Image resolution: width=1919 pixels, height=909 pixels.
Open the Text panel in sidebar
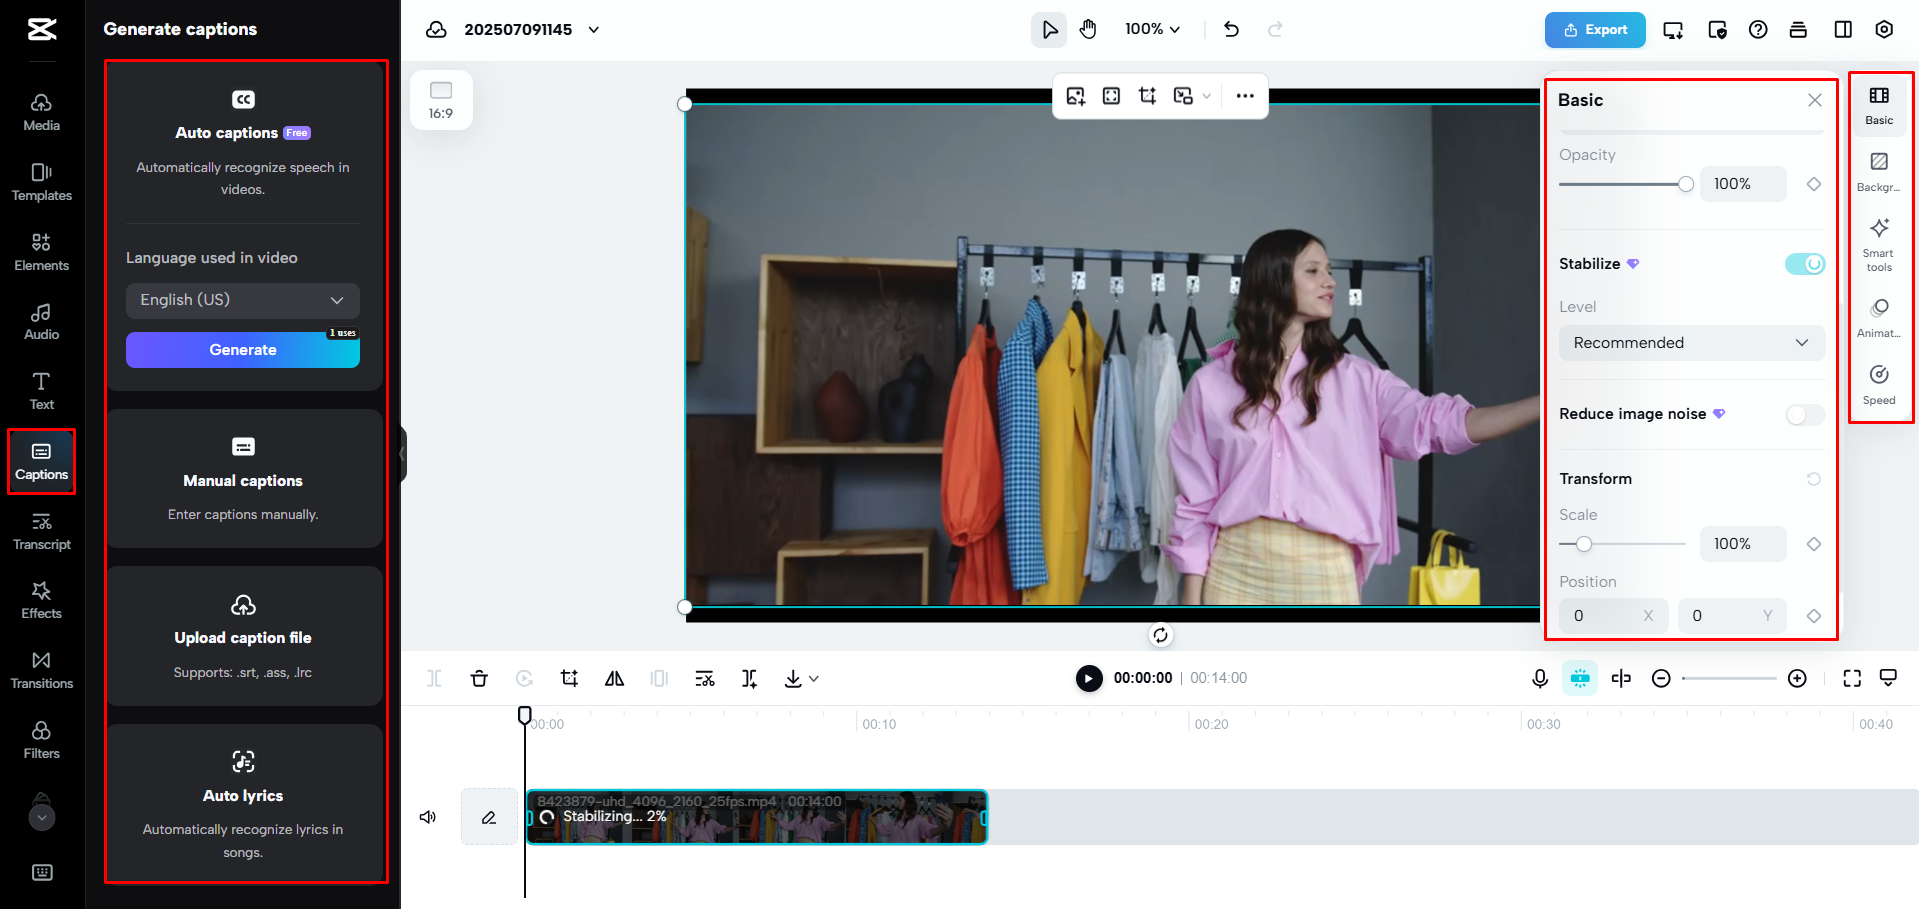coord(41,390)
